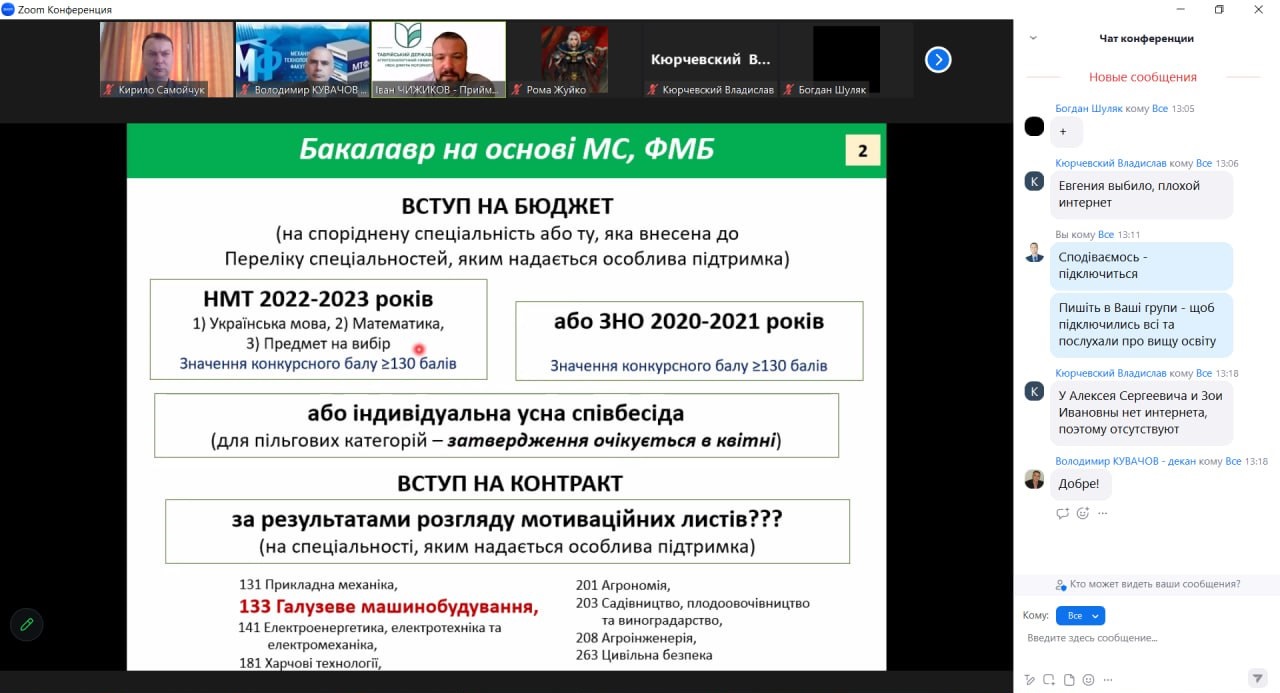Show next participants with the blue arrow
The width and height of the screenshot is (1280, 693).
coord(938,60)
